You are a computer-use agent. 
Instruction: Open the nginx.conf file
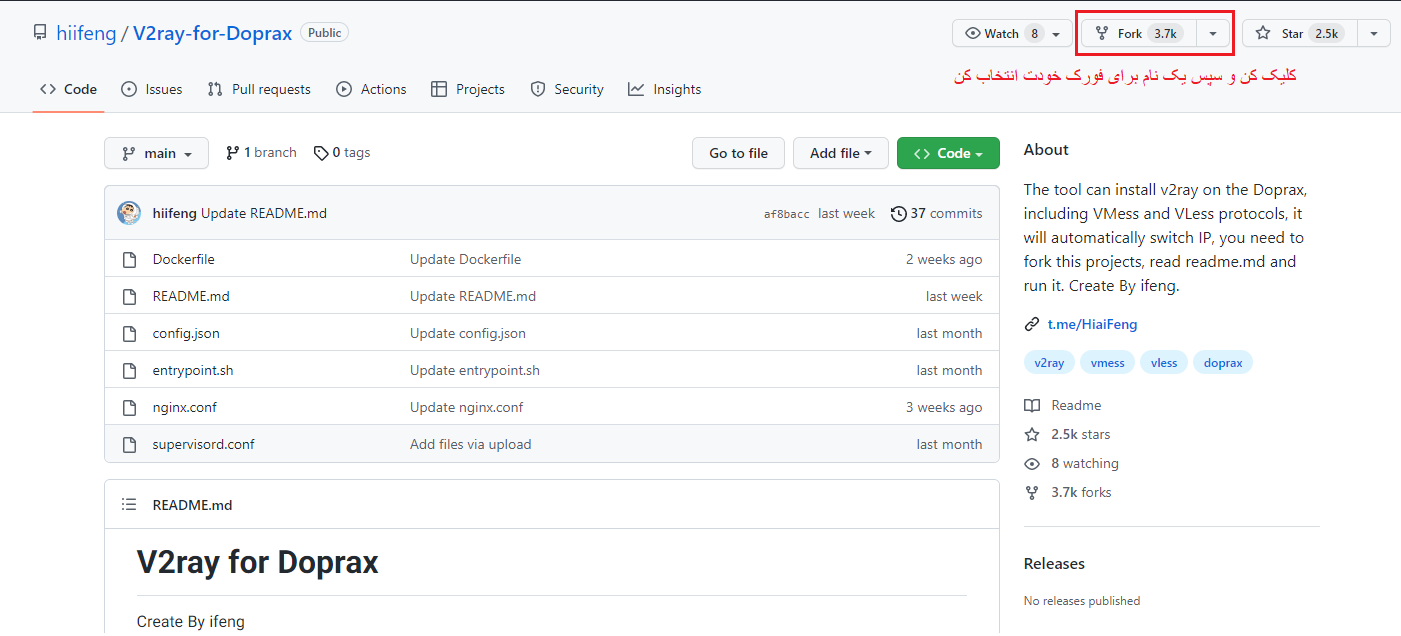pos(185,407)
